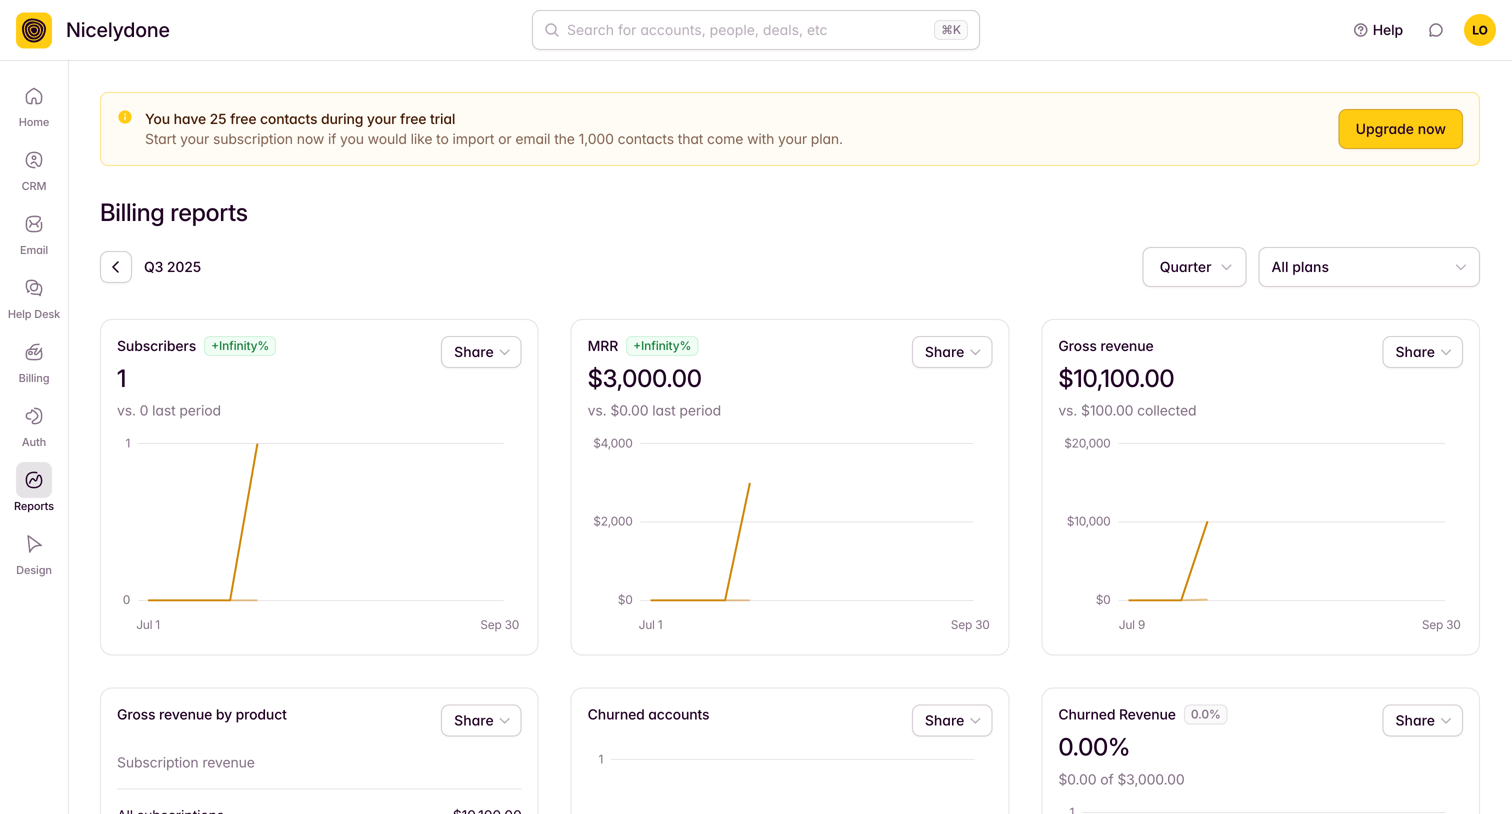The width and height of the screenshot is (1512, 814).
Task: Open the All plans dropdown
Action: click(1368, 267)
